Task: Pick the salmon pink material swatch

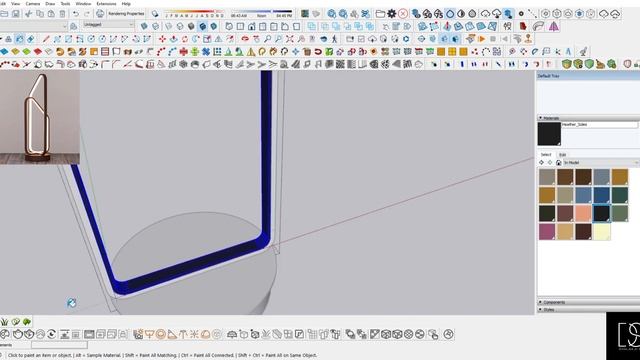Action: 583,213
